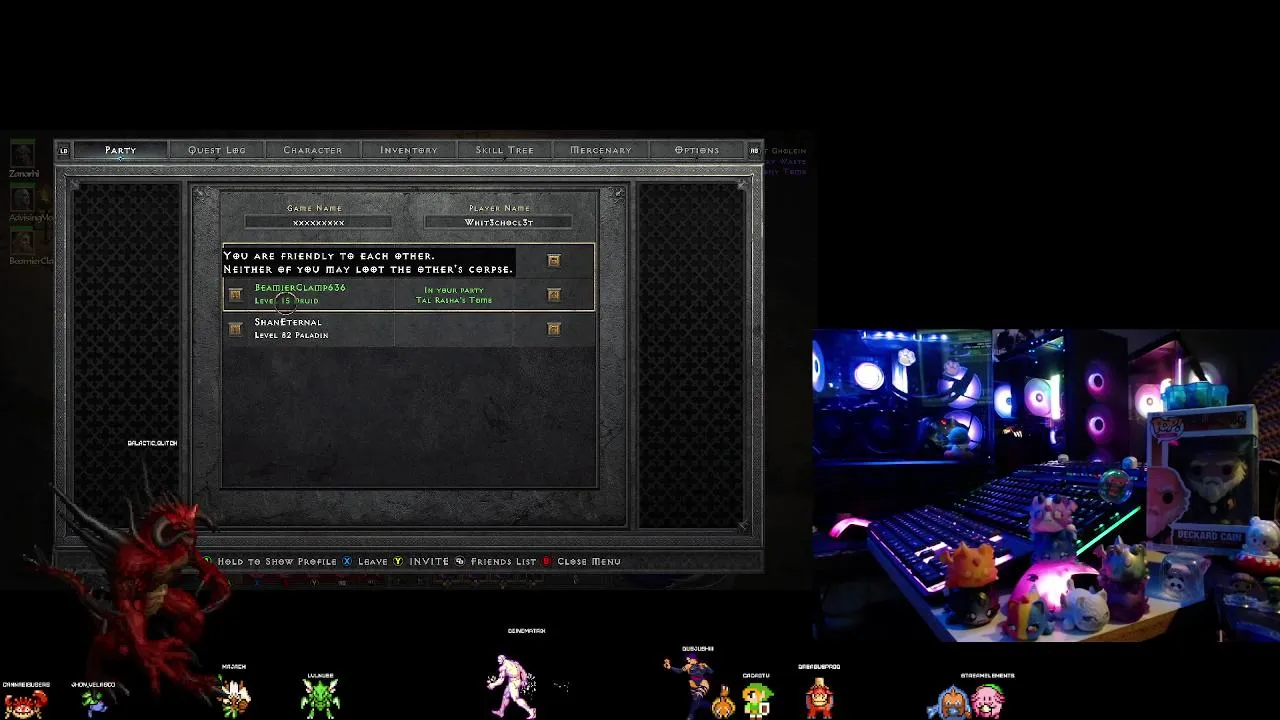Viewport: 1280px width, 720px height.
Task: Click the LB bumper icon
Action: coord(64,151)
